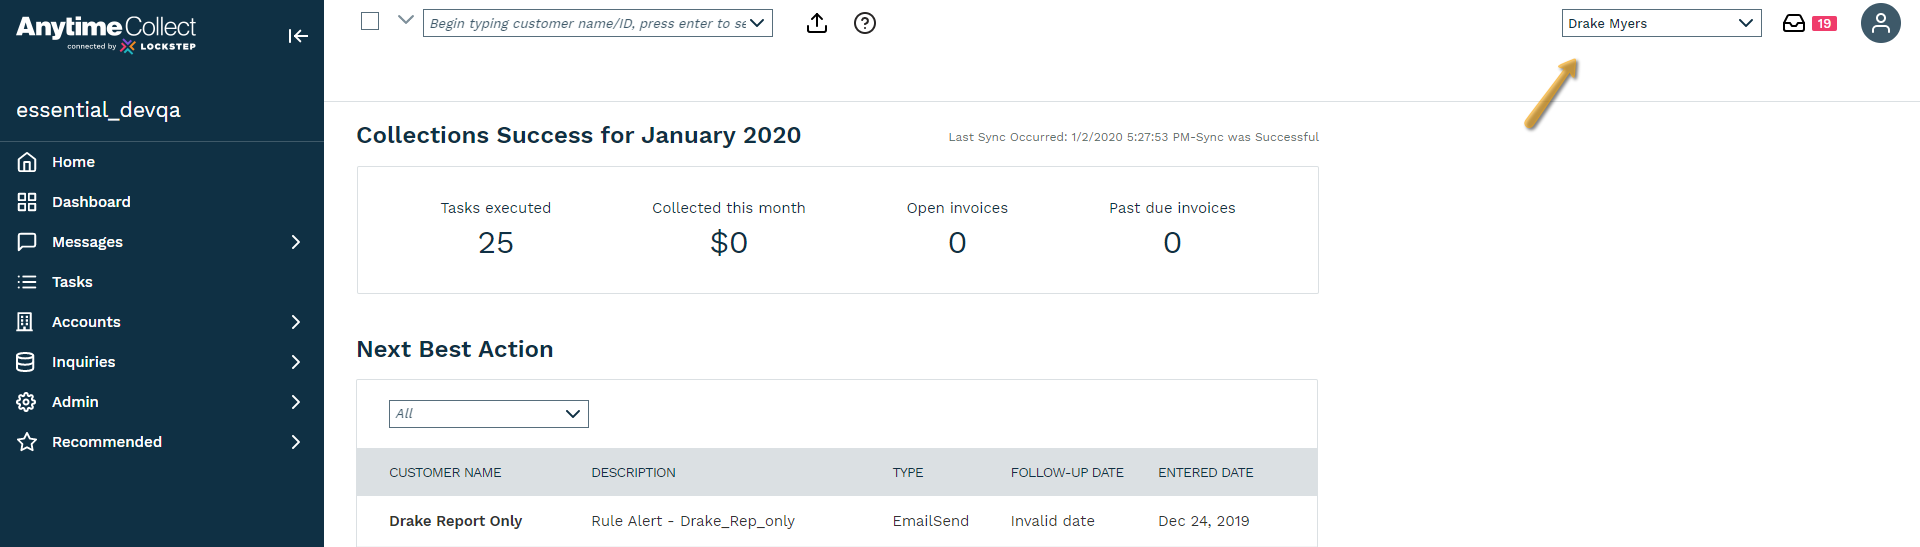Open Tasks from the sidebar menu
This screenshot has width=1920, height=547.
click(x=72, y=282)
